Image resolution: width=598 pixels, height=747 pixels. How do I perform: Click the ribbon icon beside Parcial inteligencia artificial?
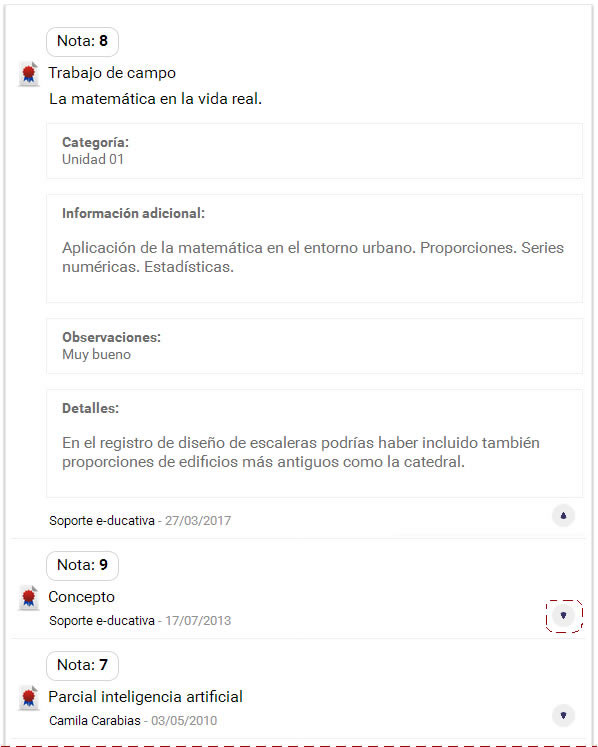point(29,698)
